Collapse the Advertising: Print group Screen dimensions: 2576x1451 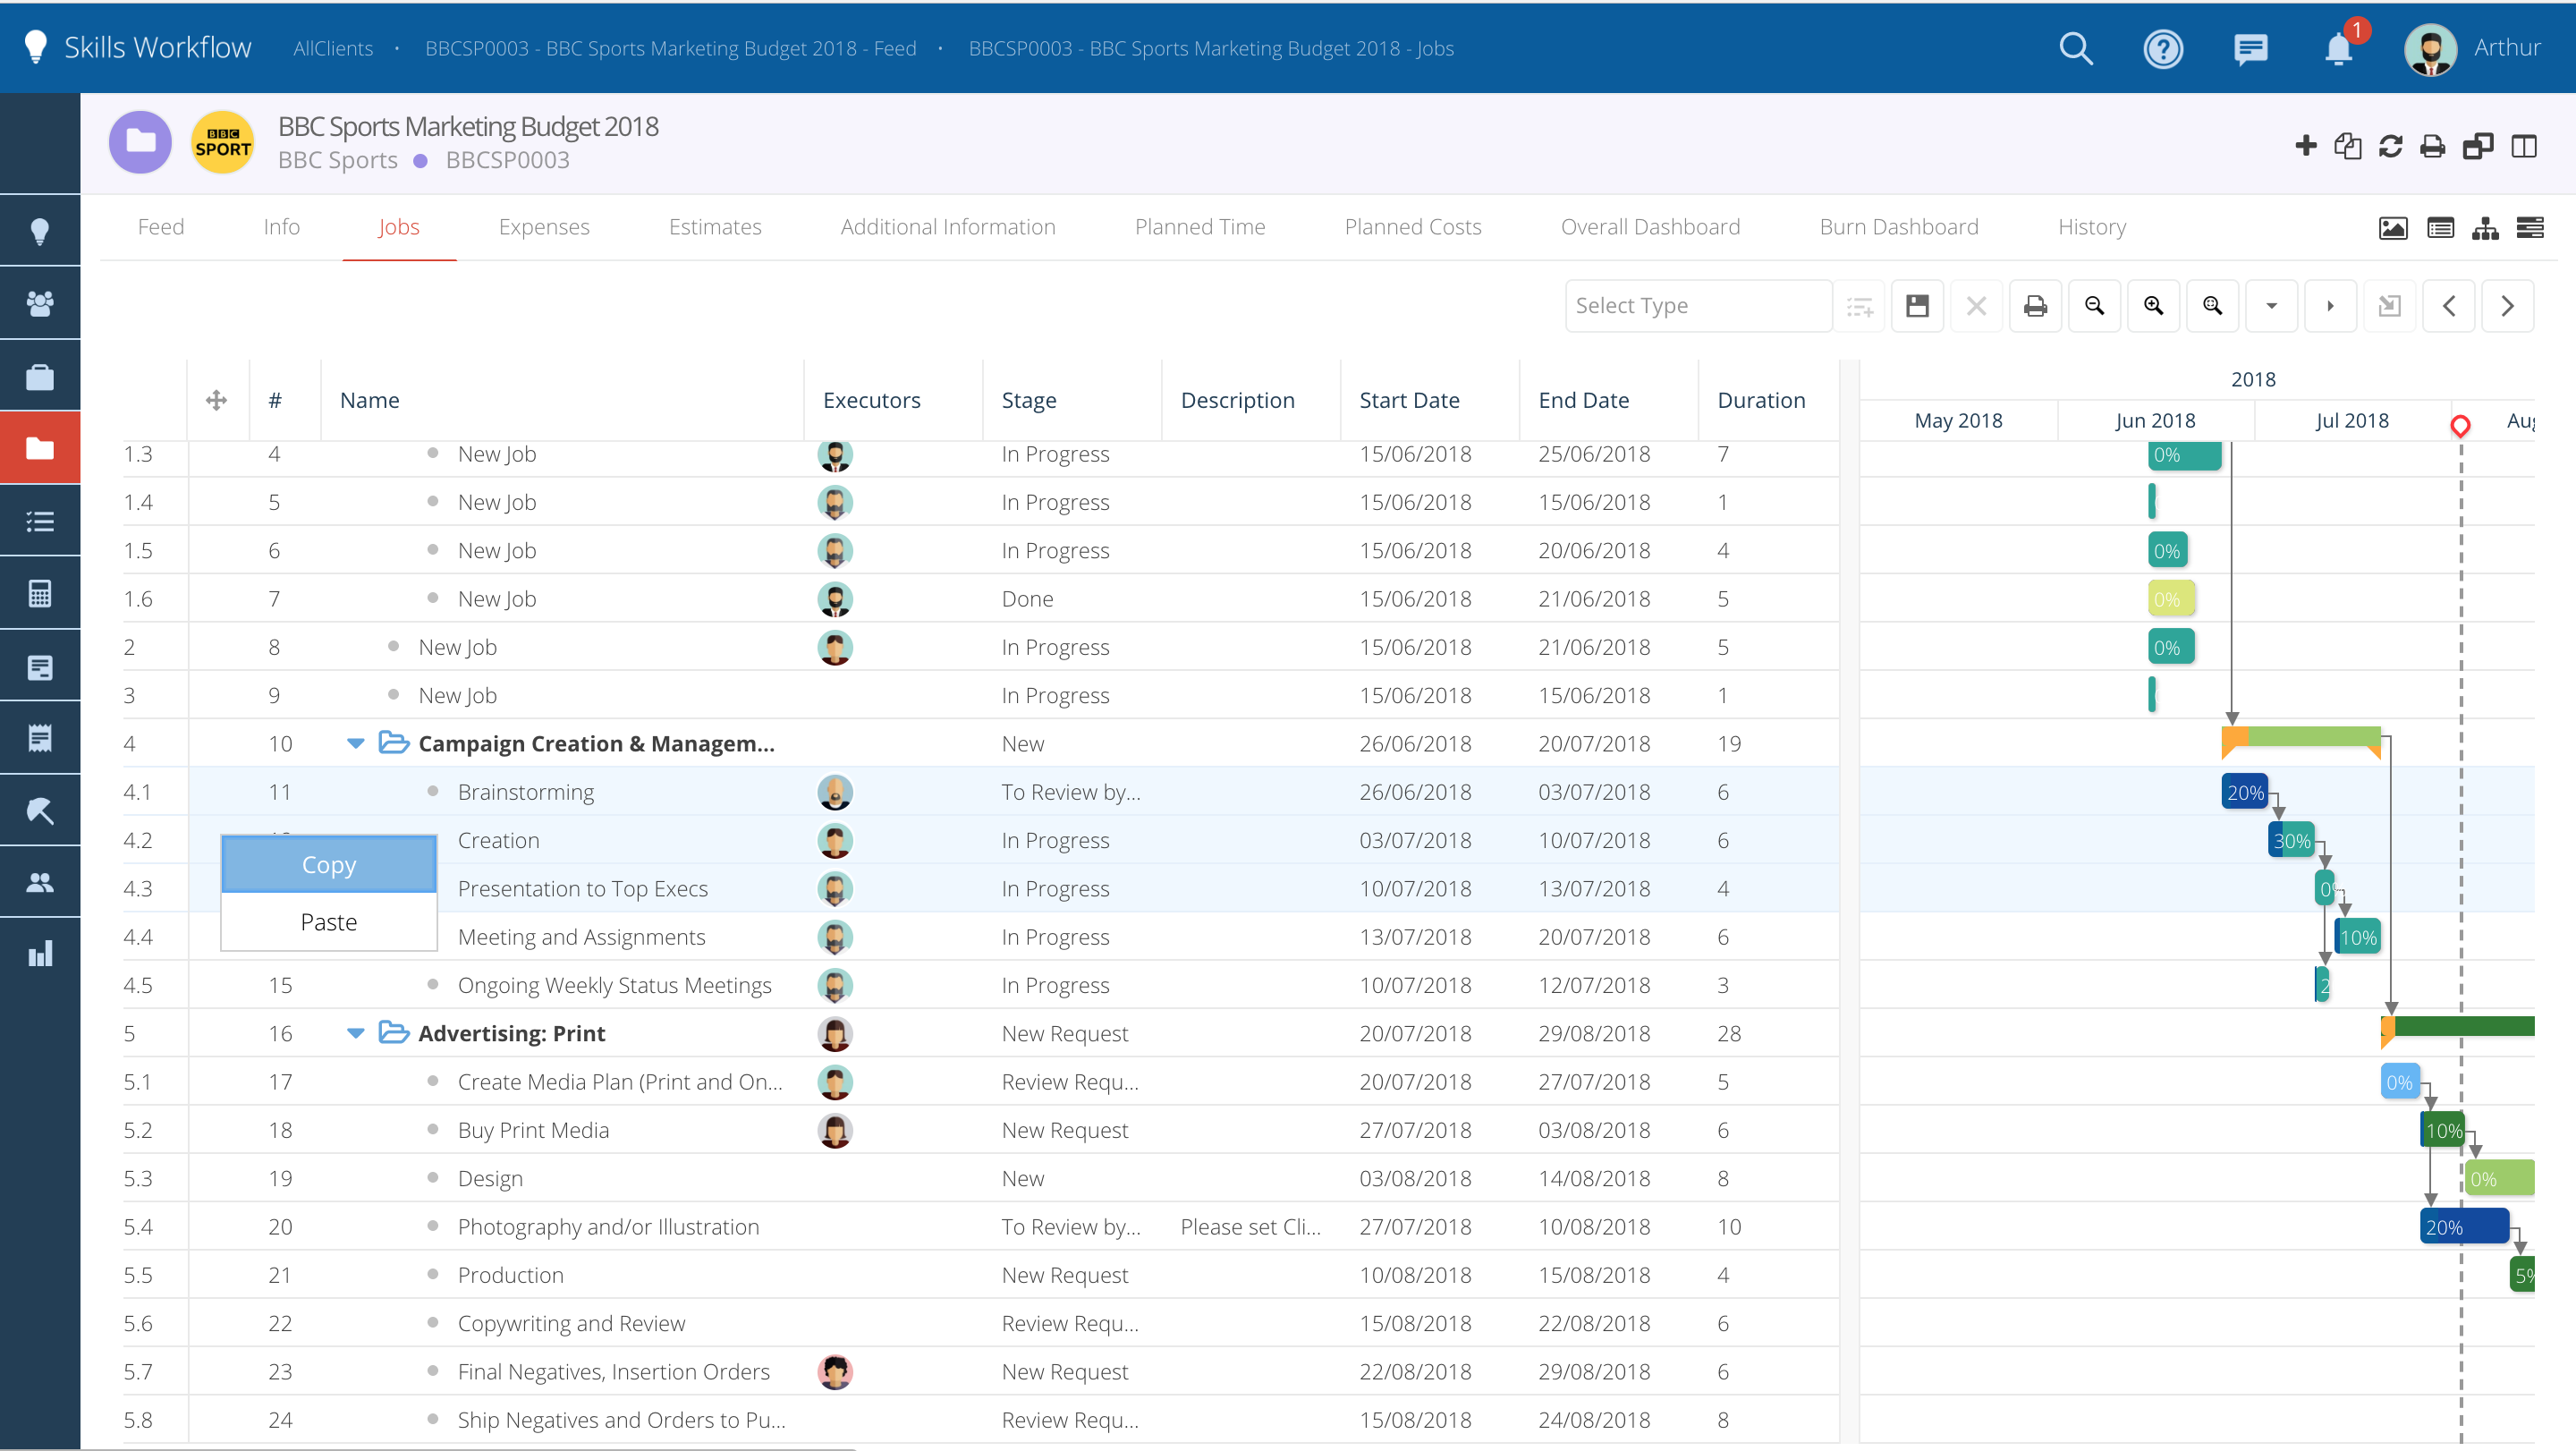354,1033
